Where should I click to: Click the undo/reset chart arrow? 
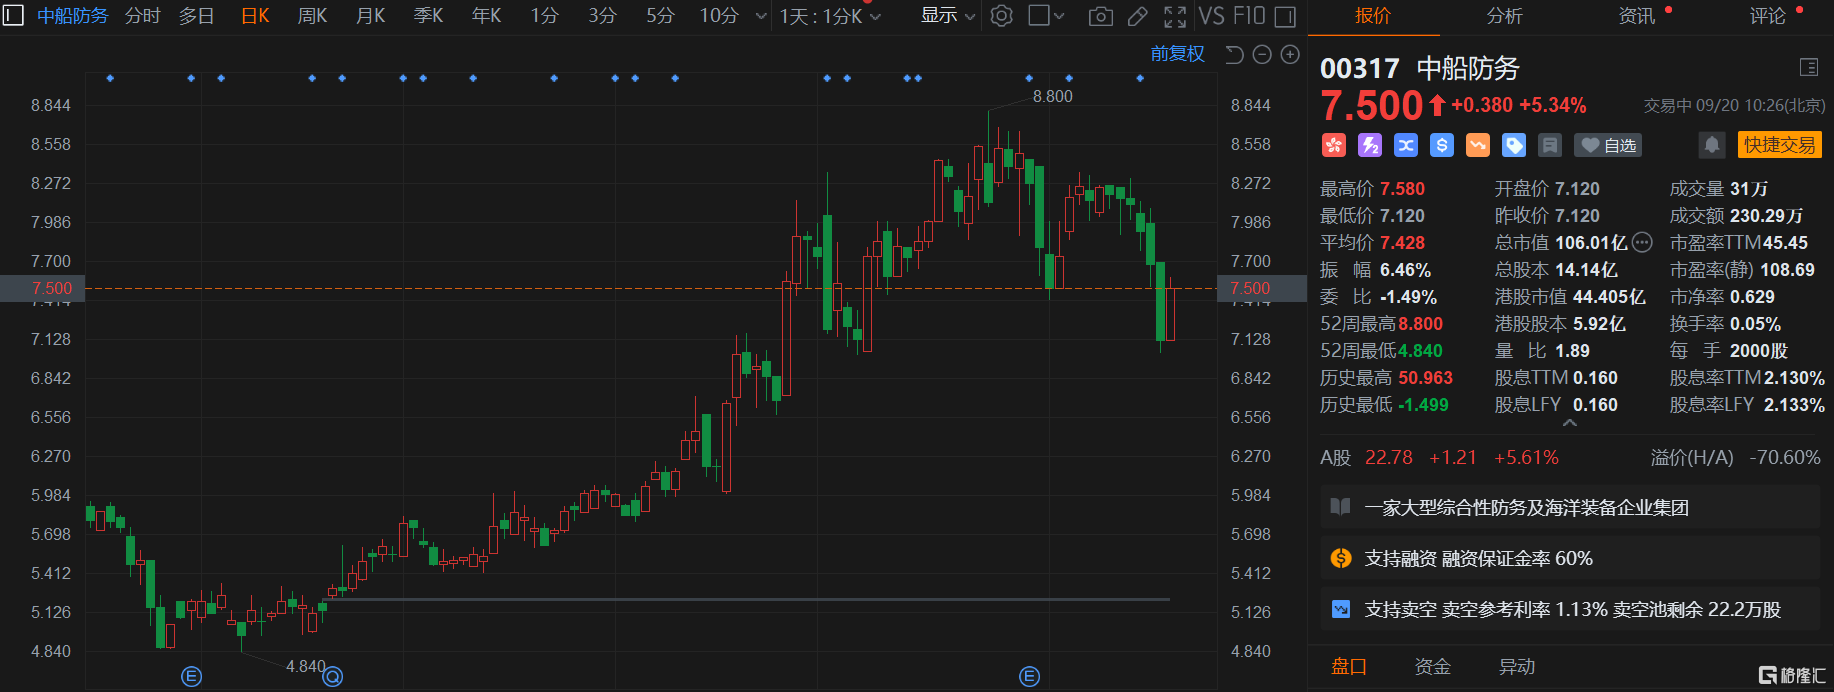click(1235, 54)
